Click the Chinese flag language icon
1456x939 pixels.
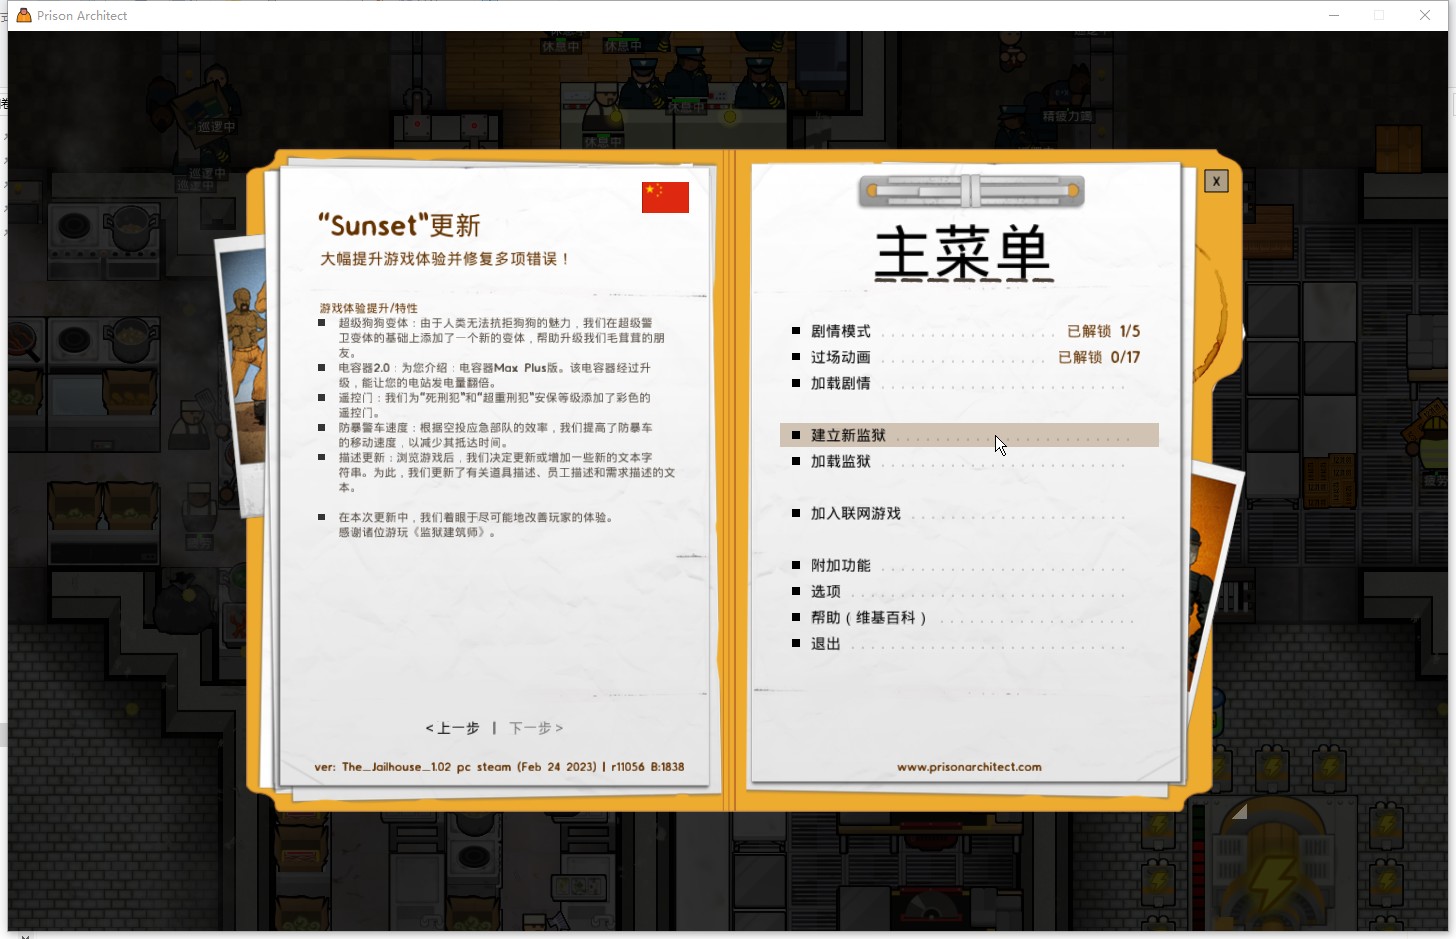(664, 197)
